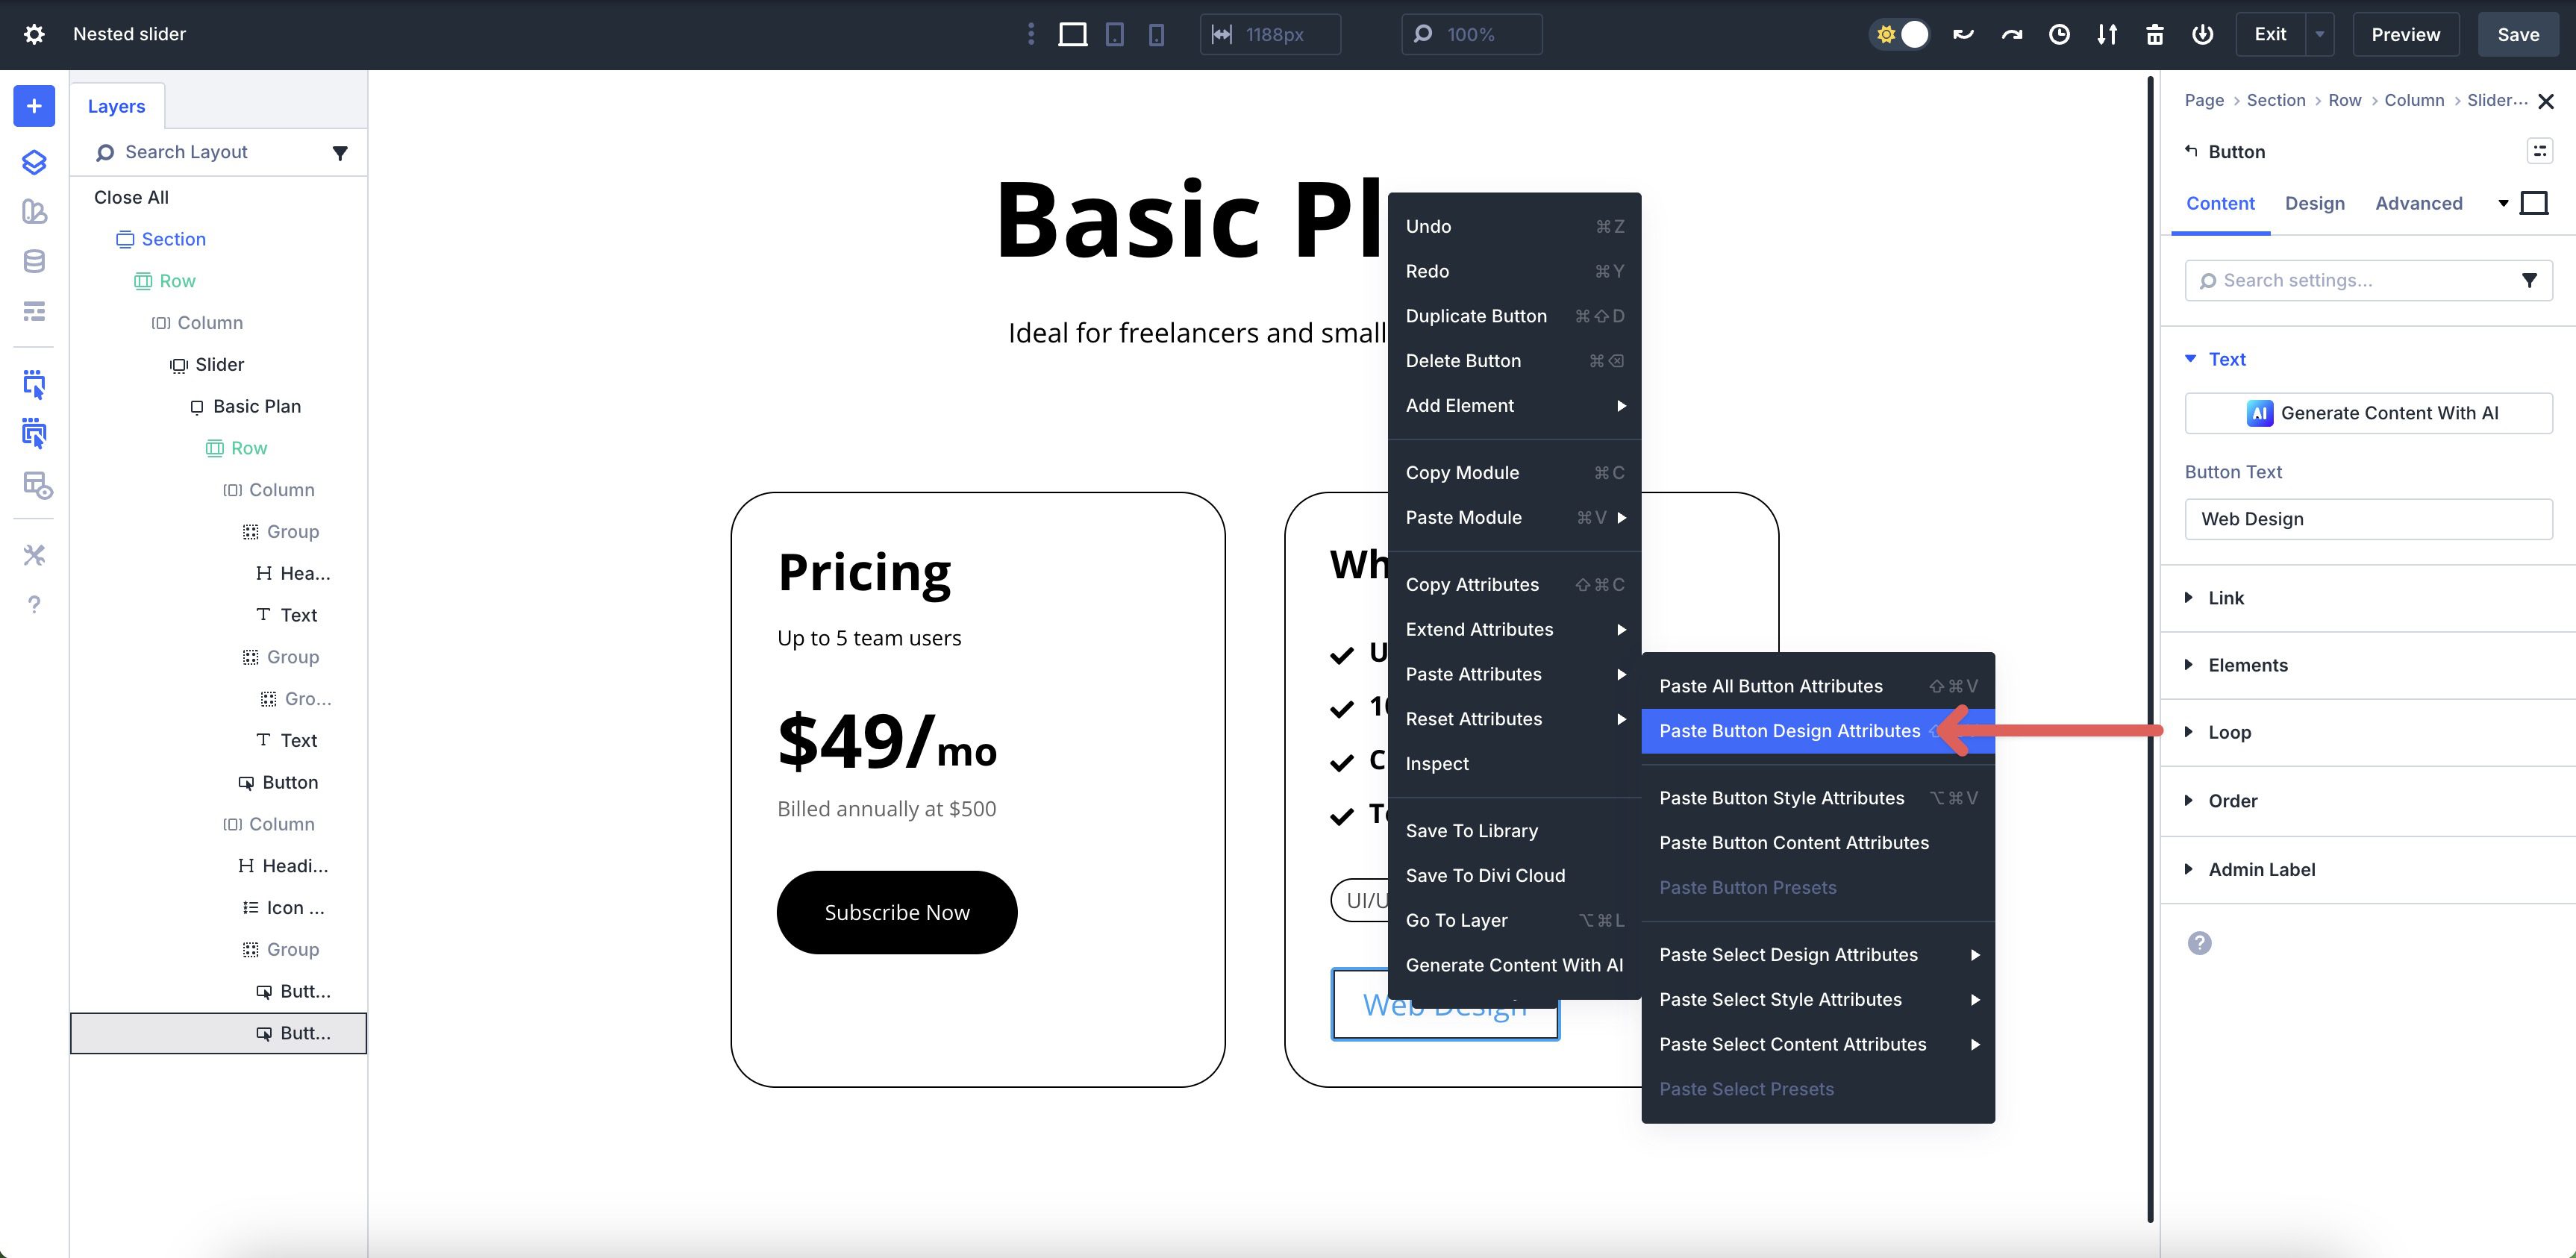
Task: Click the undo arrow in the top toolbar
Action: point(1962,34)
